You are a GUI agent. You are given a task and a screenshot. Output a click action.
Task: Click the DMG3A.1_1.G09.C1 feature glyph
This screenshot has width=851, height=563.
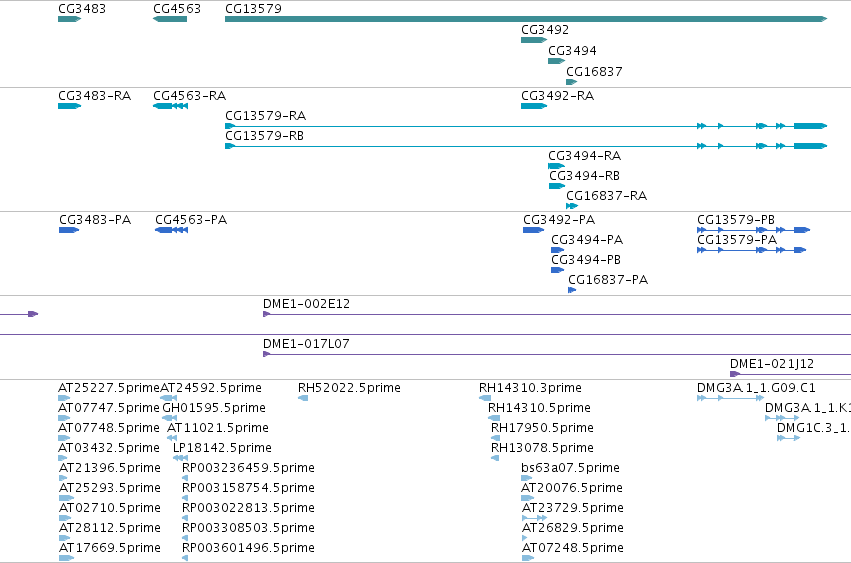coord(731,398)
